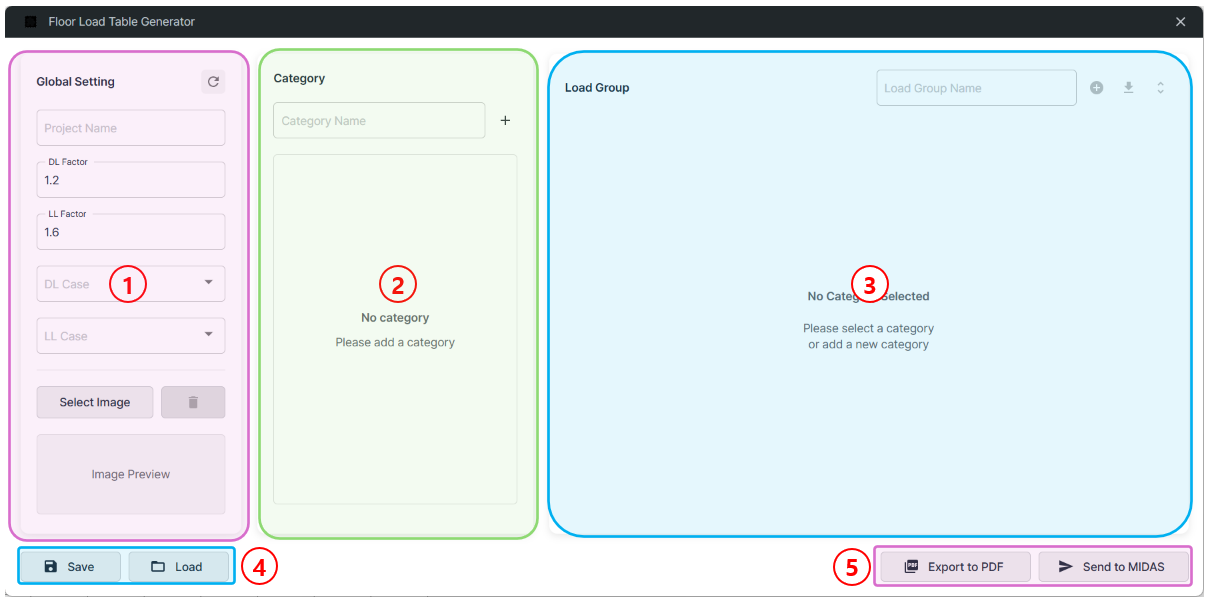This screenshot has width=1209, height=600.
Task: Close the Floor Load Table Generator window
Action: click(1180, 22)
